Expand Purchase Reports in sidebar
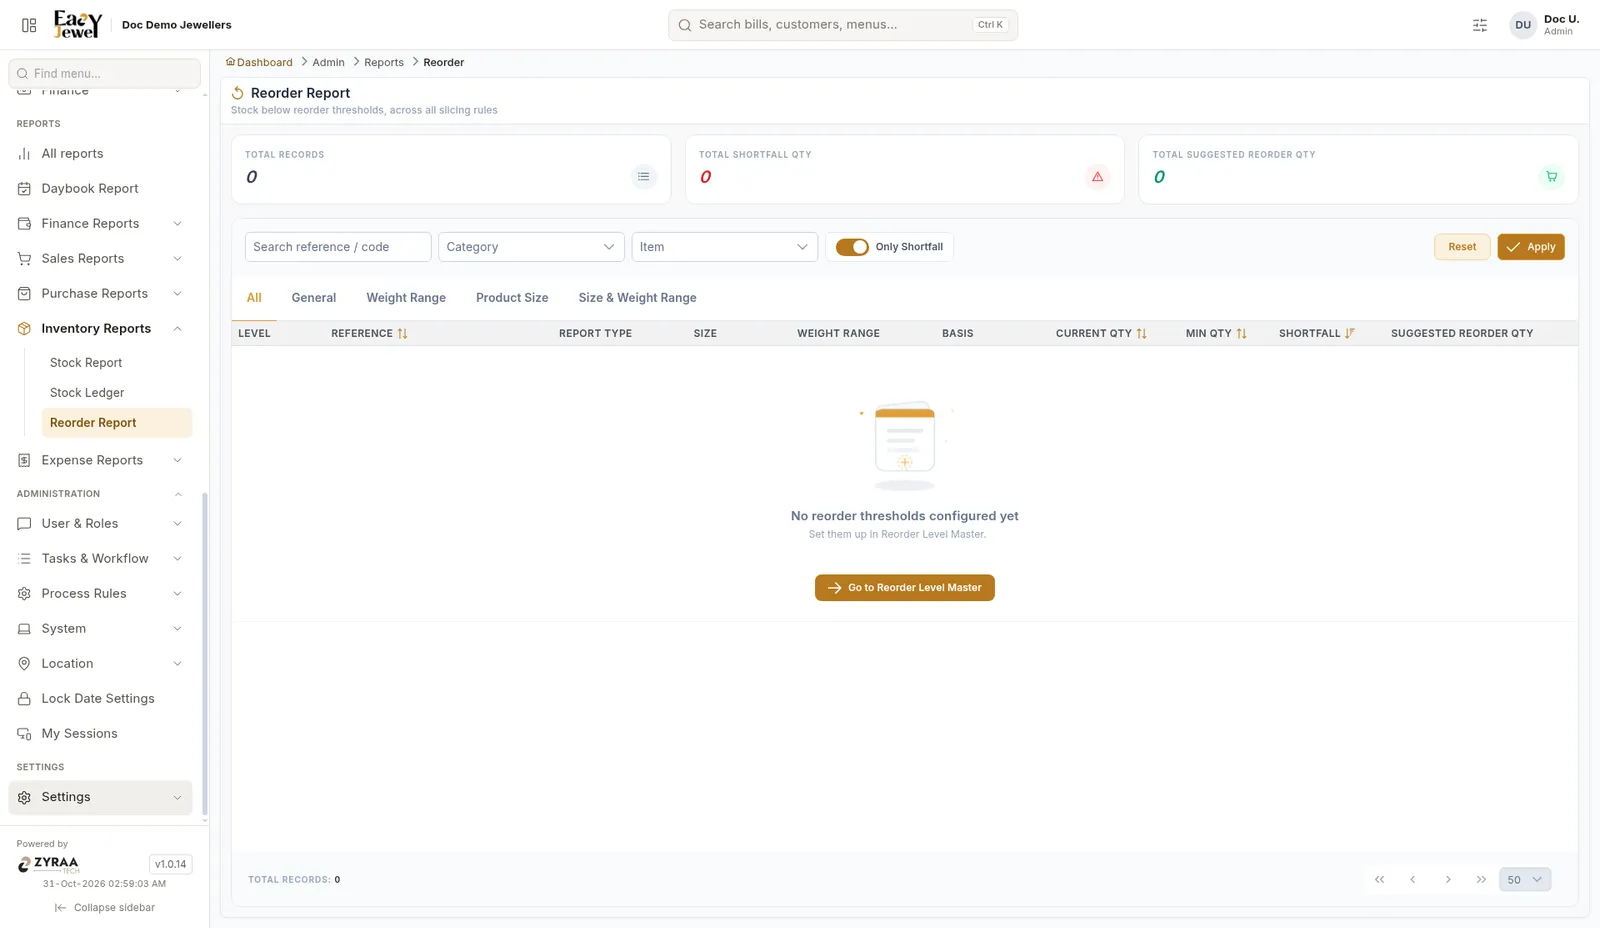This screenshot has width=1600, height=928. pos(100,294)
